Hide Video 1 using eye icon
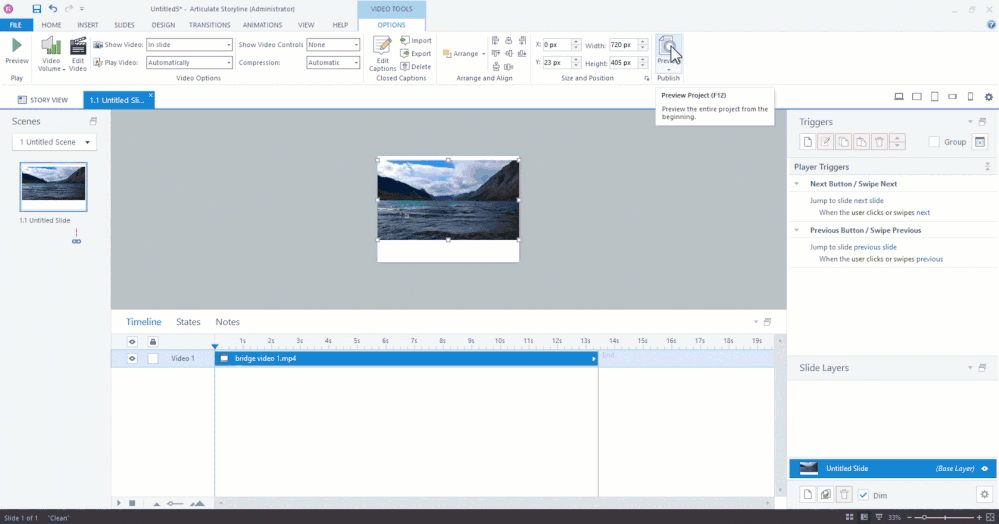999x524 pixels. pyautogui.click(x=132, y=358)
